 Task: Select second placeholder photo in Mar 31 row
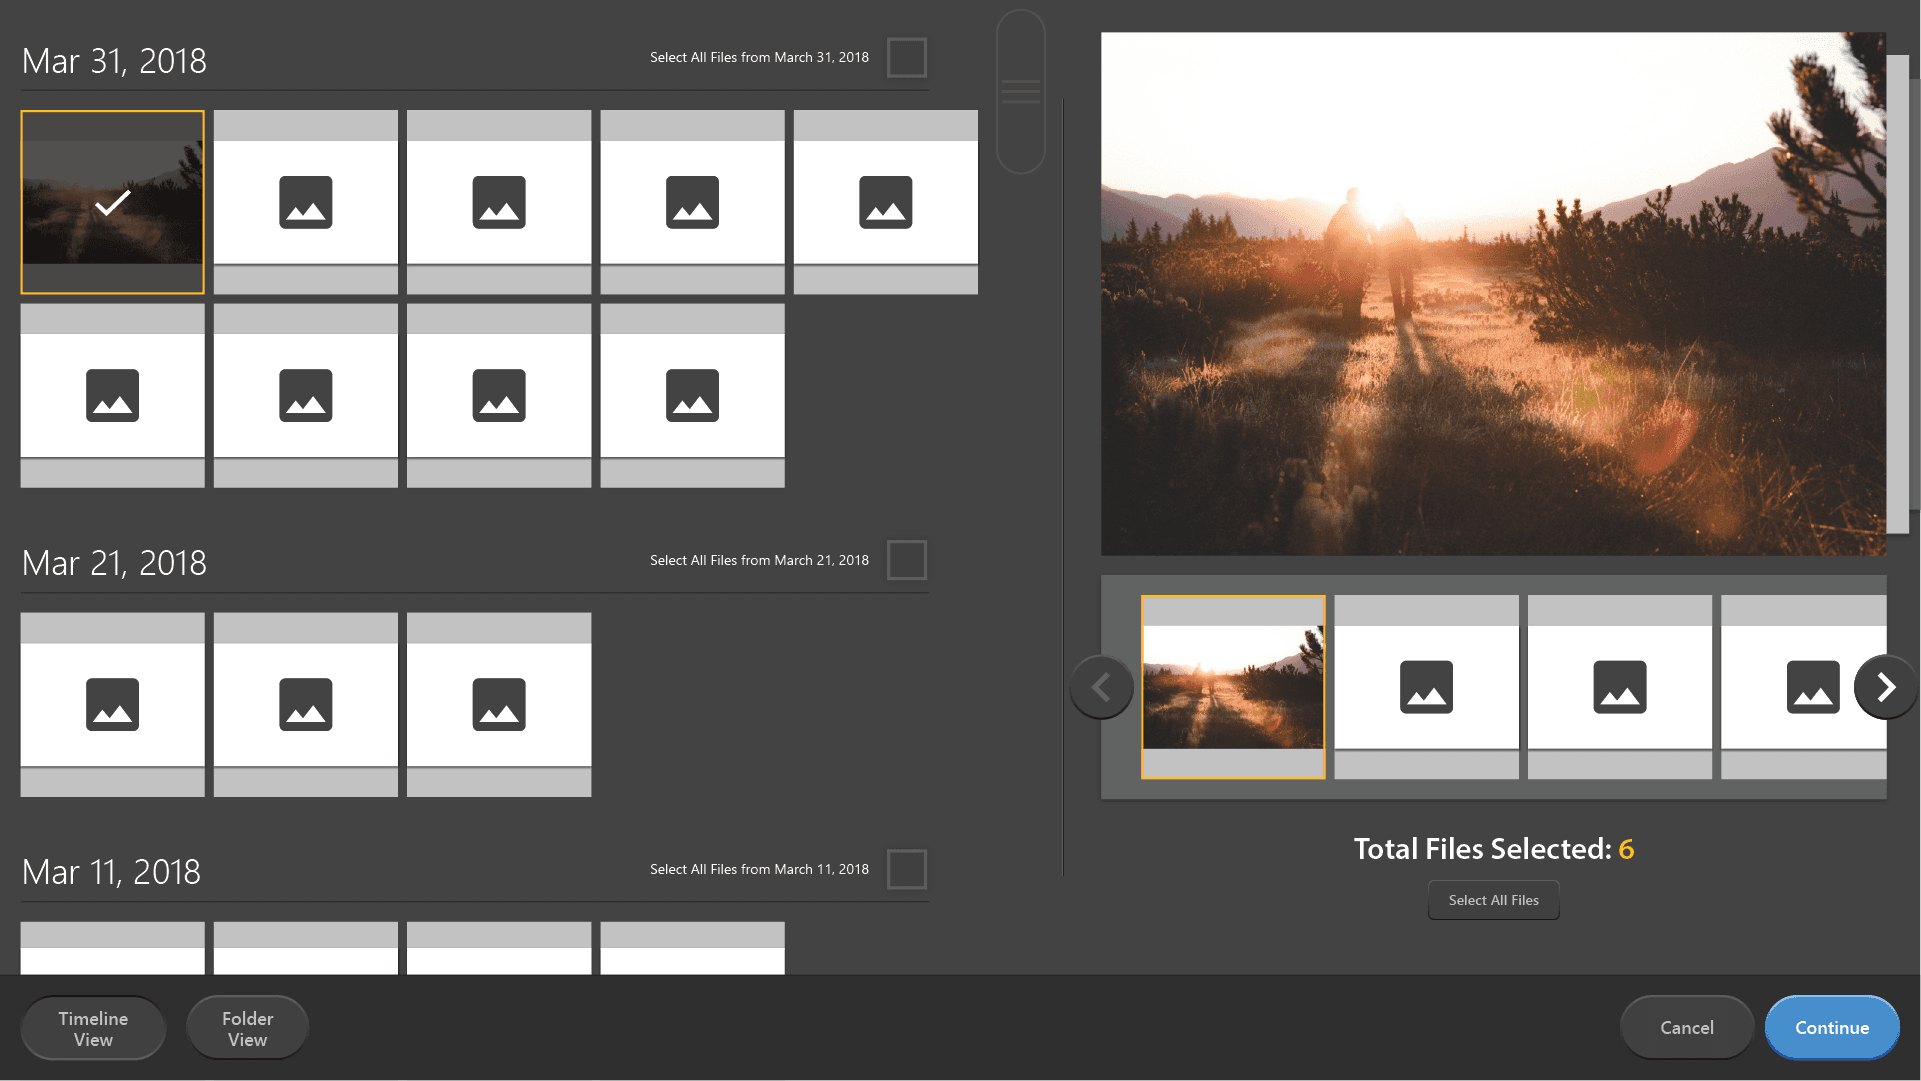click(x=305, y=202)
